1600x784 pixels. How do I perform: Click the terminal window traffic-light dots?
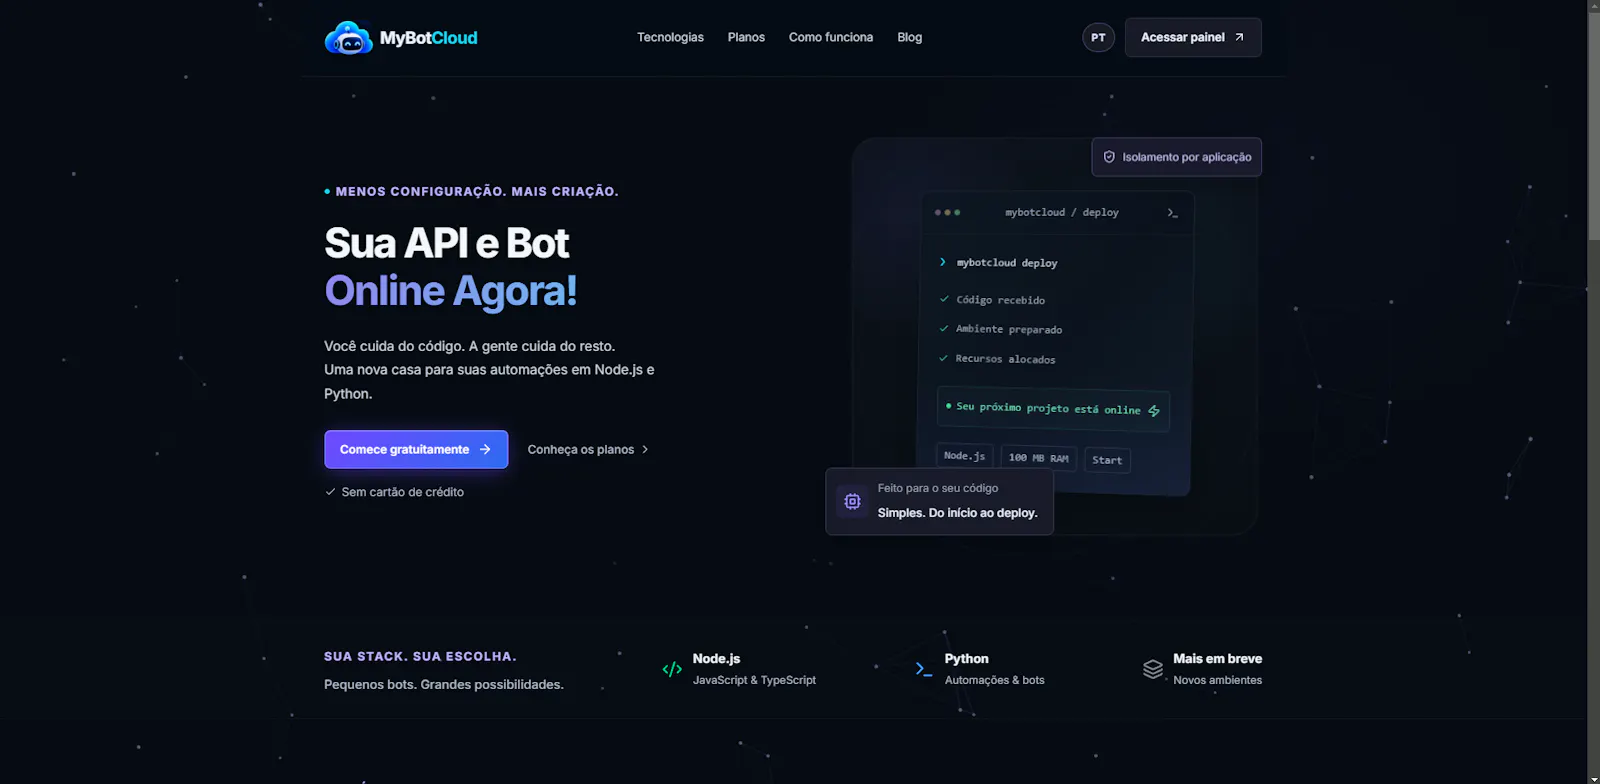(x=947, y=212)
